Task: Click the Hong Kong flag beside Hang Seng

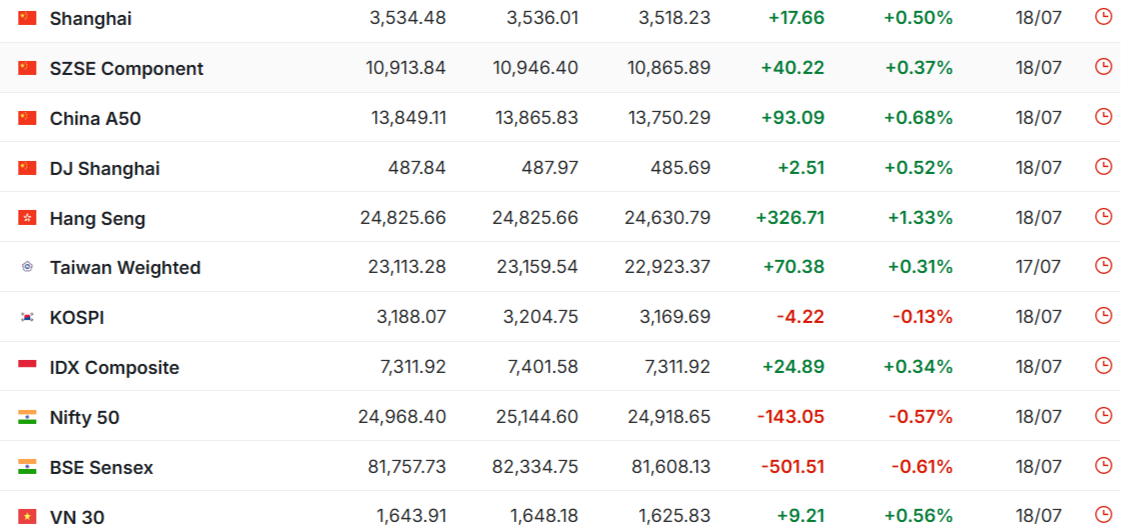Action: click(x=27, y=217)
